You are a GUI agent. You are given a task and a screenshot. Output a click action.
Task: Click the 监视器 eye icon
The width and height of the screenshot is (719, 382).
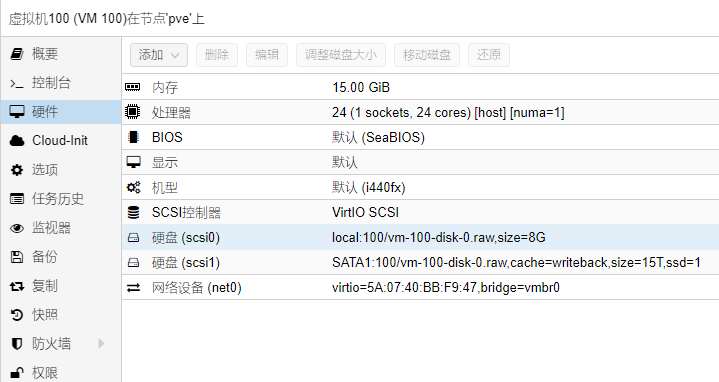coord(17,228)
